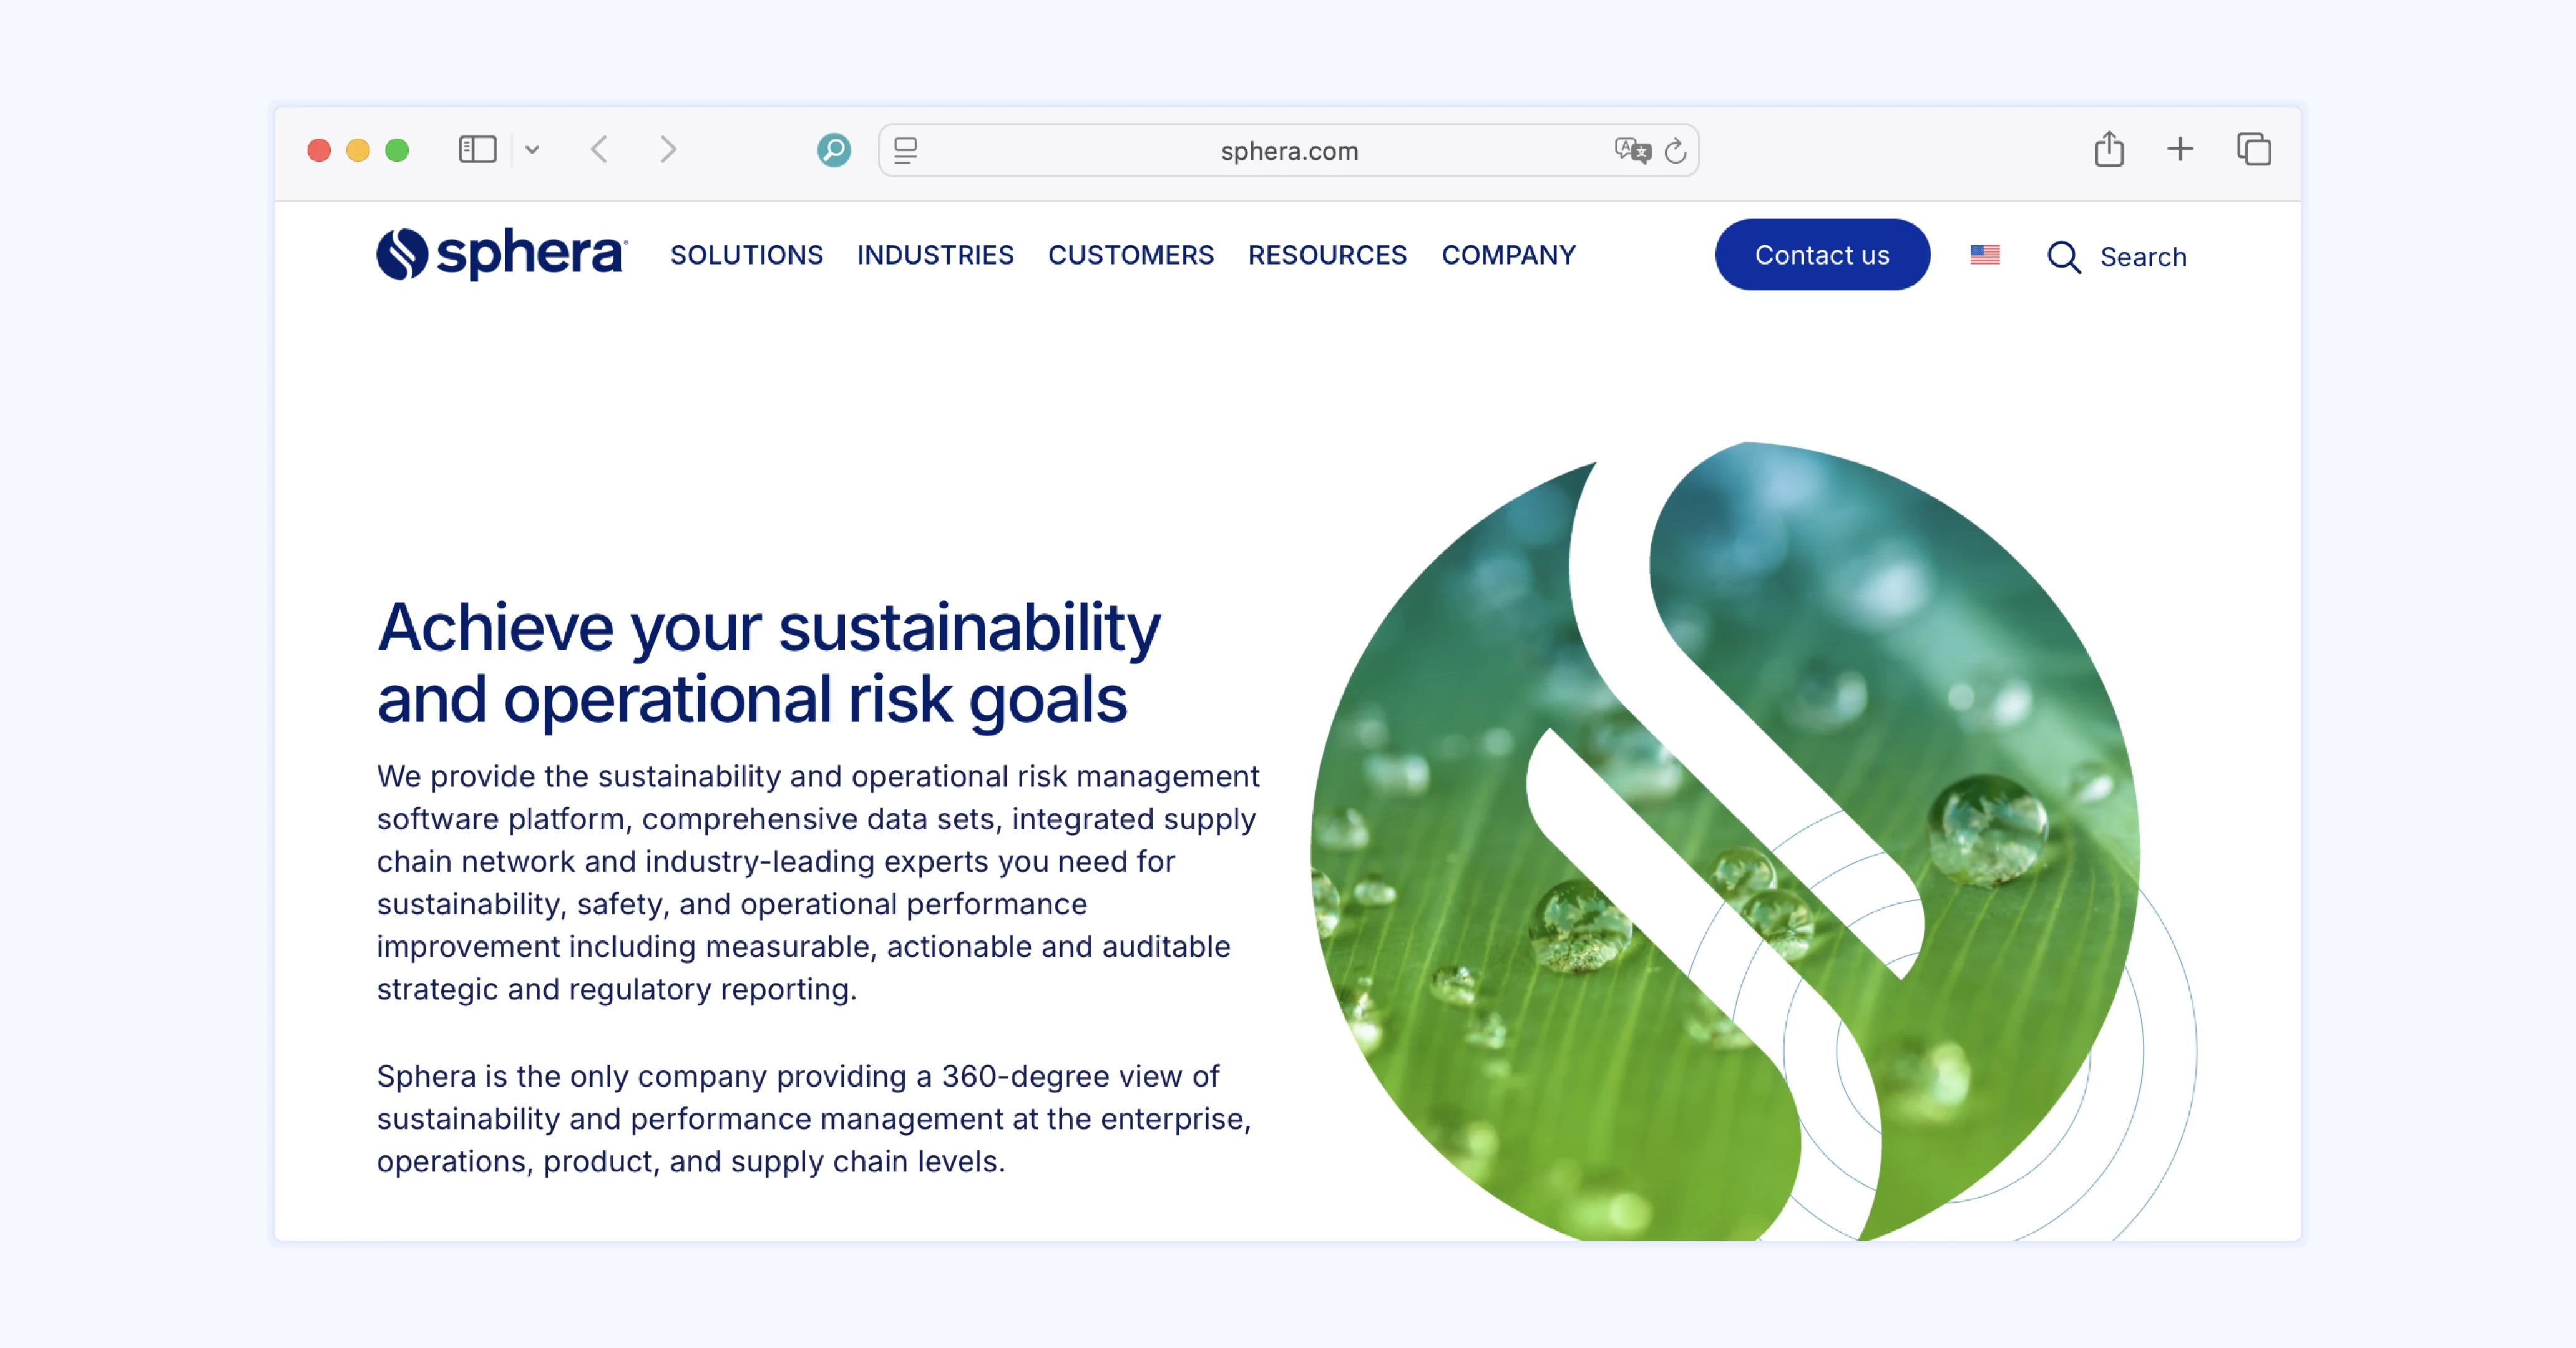This screenshot has width=2576, height=1348.
Task: Toggle the browser sidebar icon
Action: 477,150
